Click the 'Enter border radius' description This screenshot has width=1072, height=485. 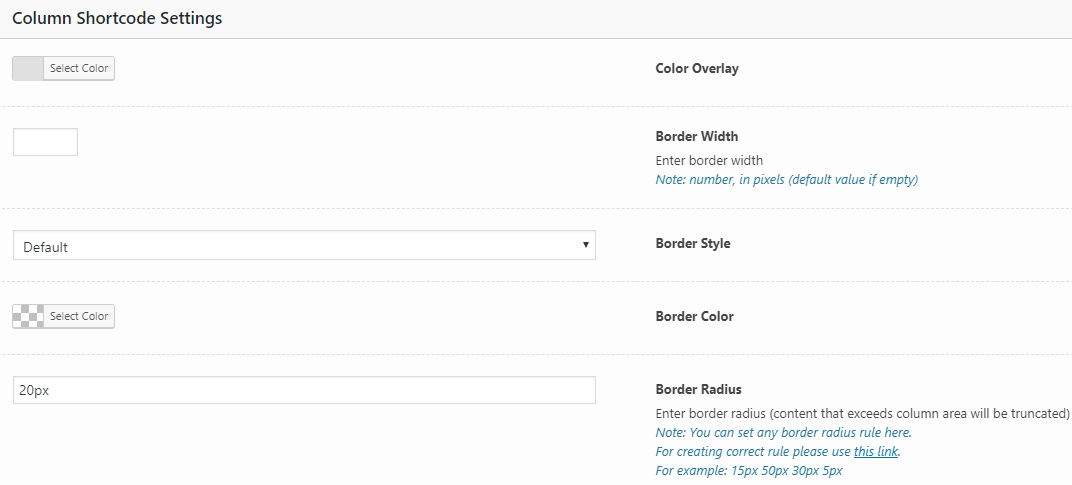click(862, 414)
